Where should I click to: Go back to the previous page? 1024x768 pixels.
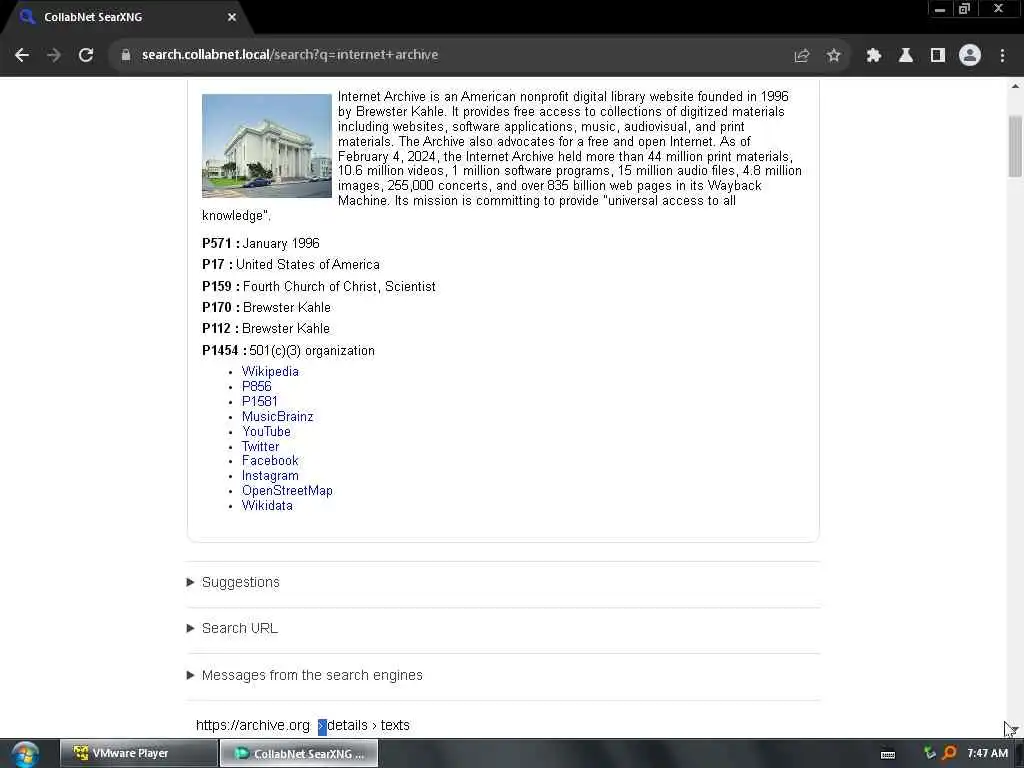coord(22,55)
